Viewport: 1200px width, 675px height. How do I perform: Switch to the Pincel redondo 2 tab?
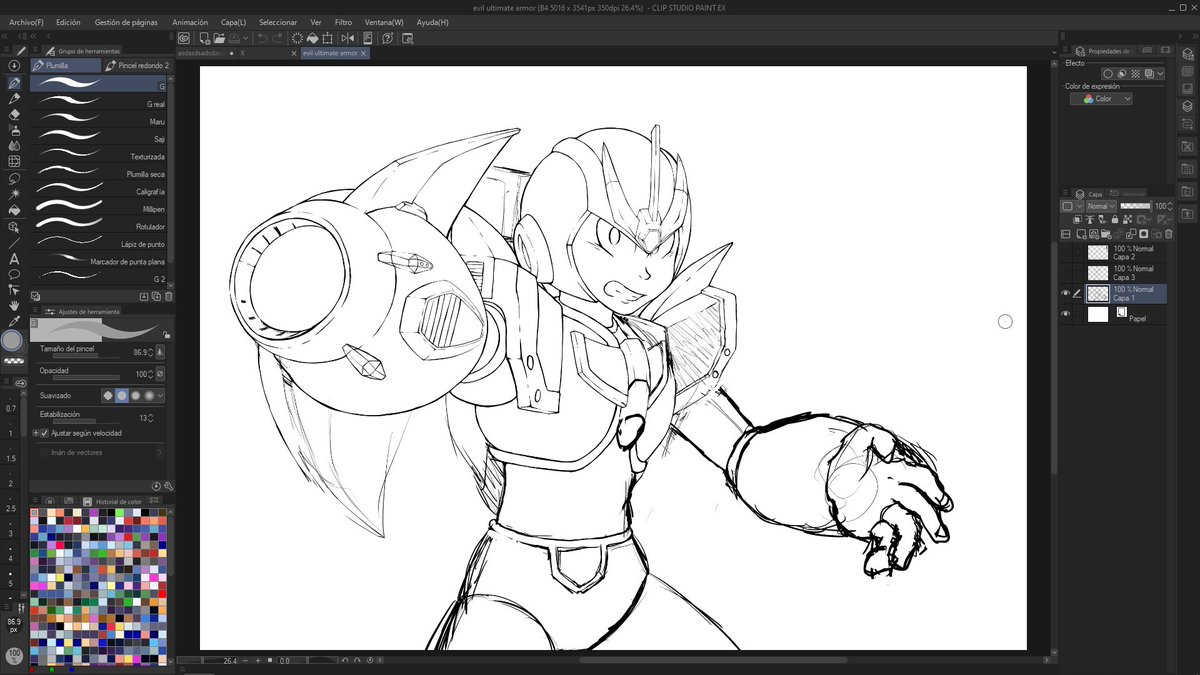tap(138, 65)
